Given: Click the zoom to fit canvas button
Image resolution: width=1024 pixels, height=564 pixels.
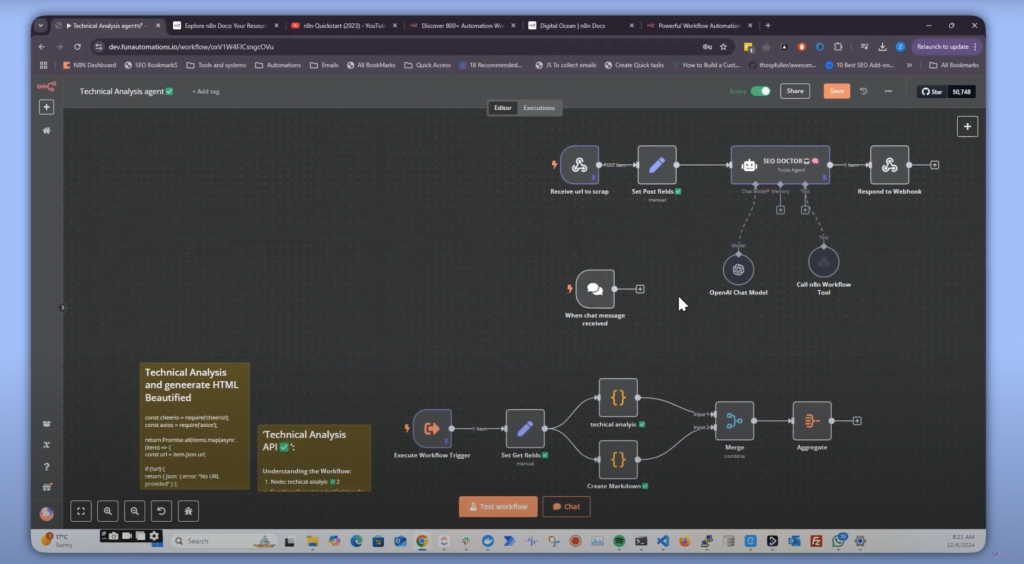Looking at the screenshot, I should click(81, 510).
